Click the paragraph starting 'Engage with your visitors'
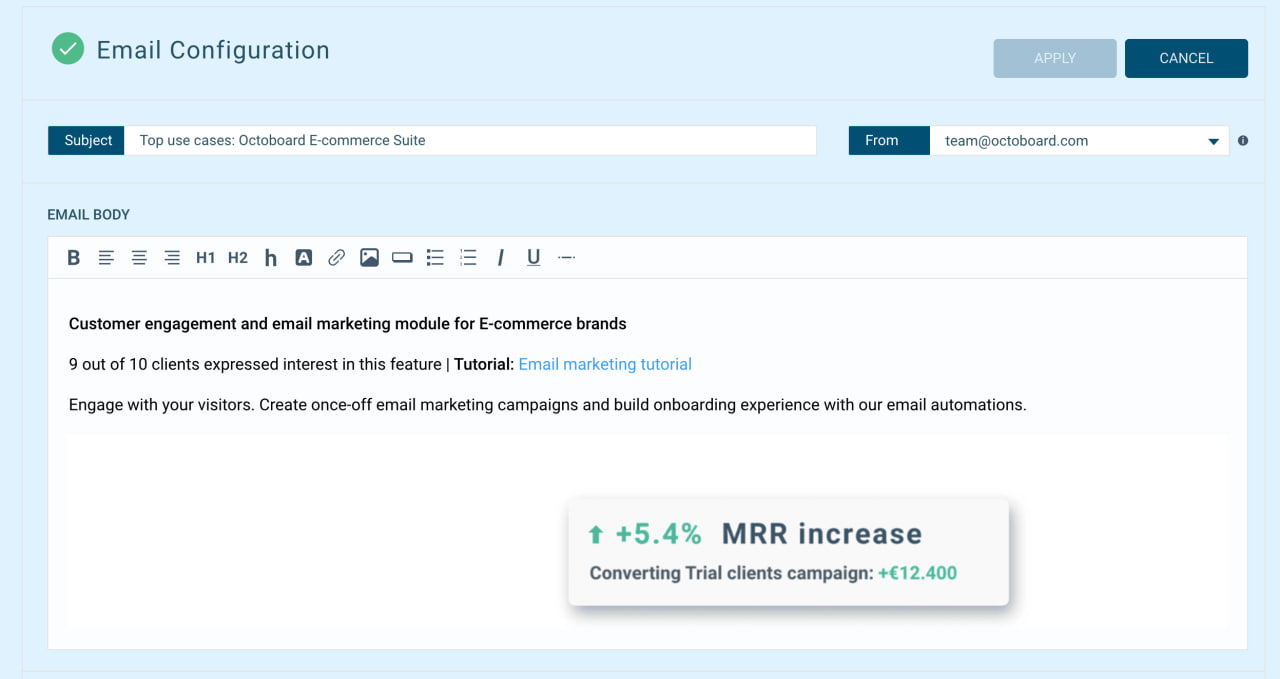This screenshot has height=679, width=1280. coord(548,405)
